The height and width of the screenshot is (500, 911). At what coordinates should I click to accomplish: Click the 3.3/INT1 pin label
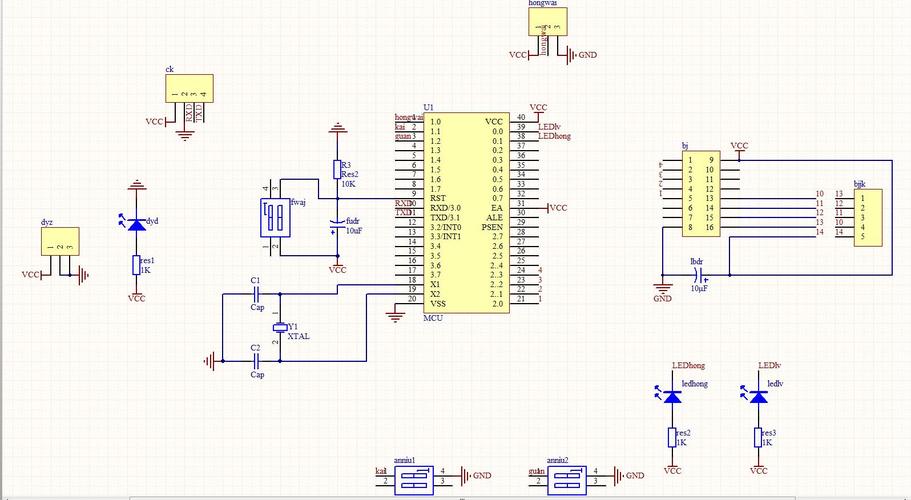tap(445, 236)
